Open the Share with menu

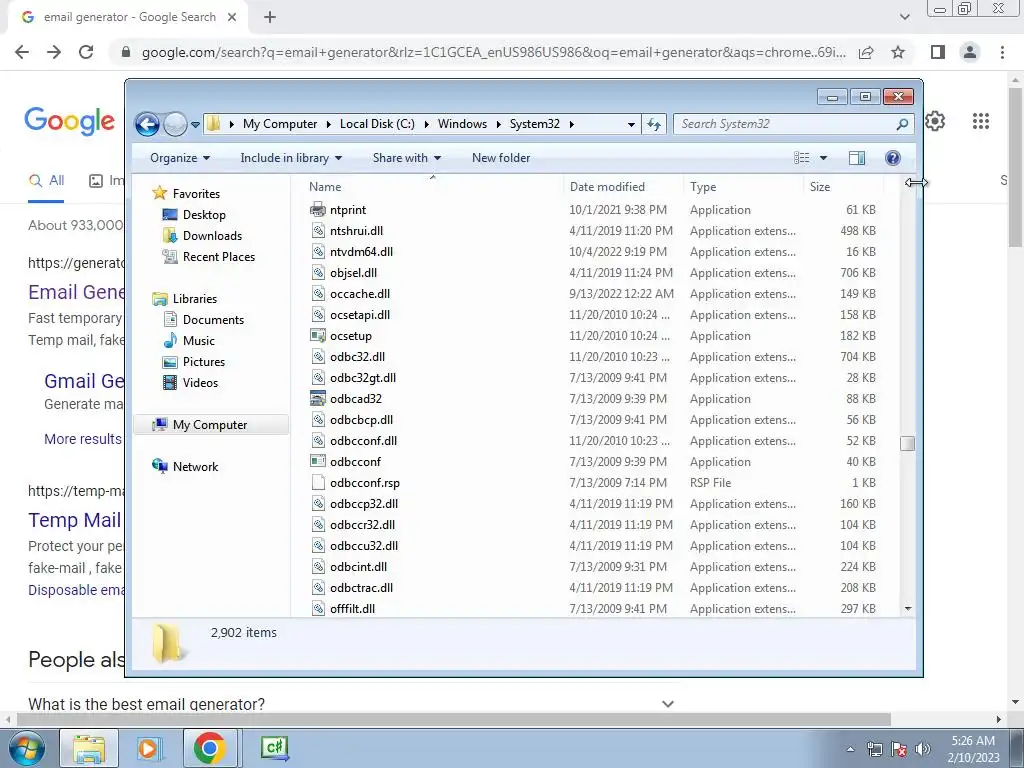click(406, 158)
